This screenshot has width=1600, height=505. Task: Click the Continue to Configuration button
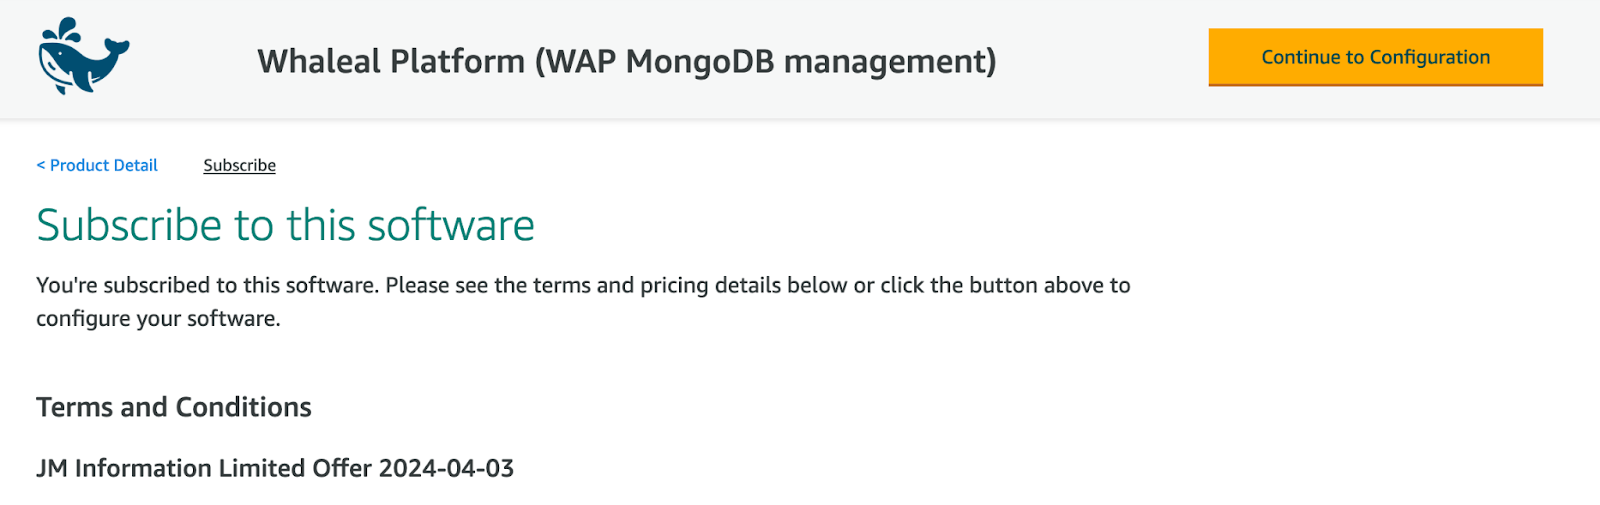click(x=1375, y=57)
